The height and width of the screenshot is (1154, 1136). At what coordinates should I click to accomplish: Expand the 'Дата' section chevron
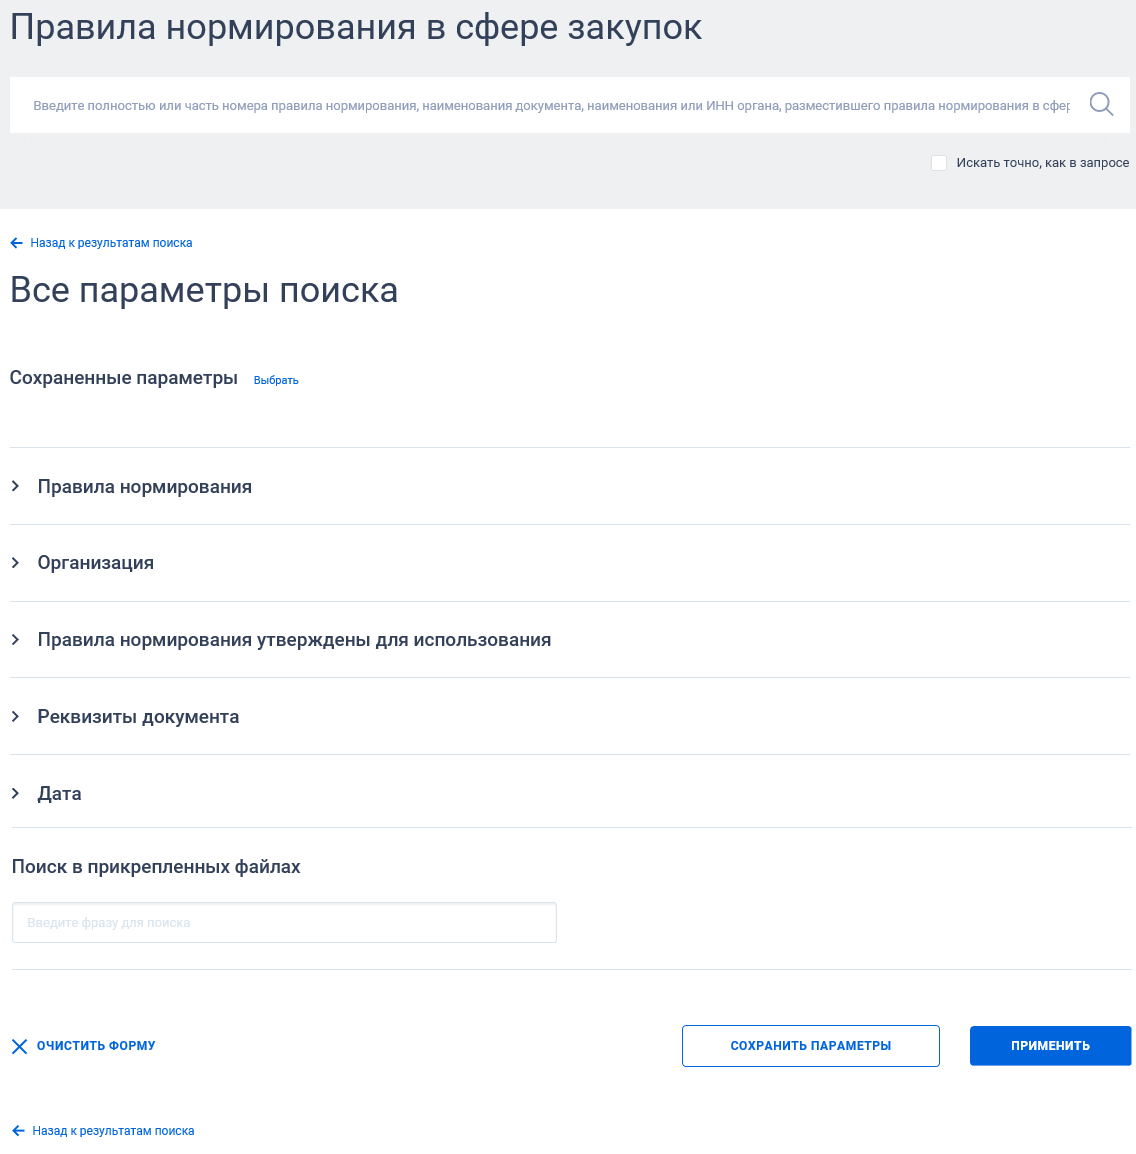click(15, 793)
